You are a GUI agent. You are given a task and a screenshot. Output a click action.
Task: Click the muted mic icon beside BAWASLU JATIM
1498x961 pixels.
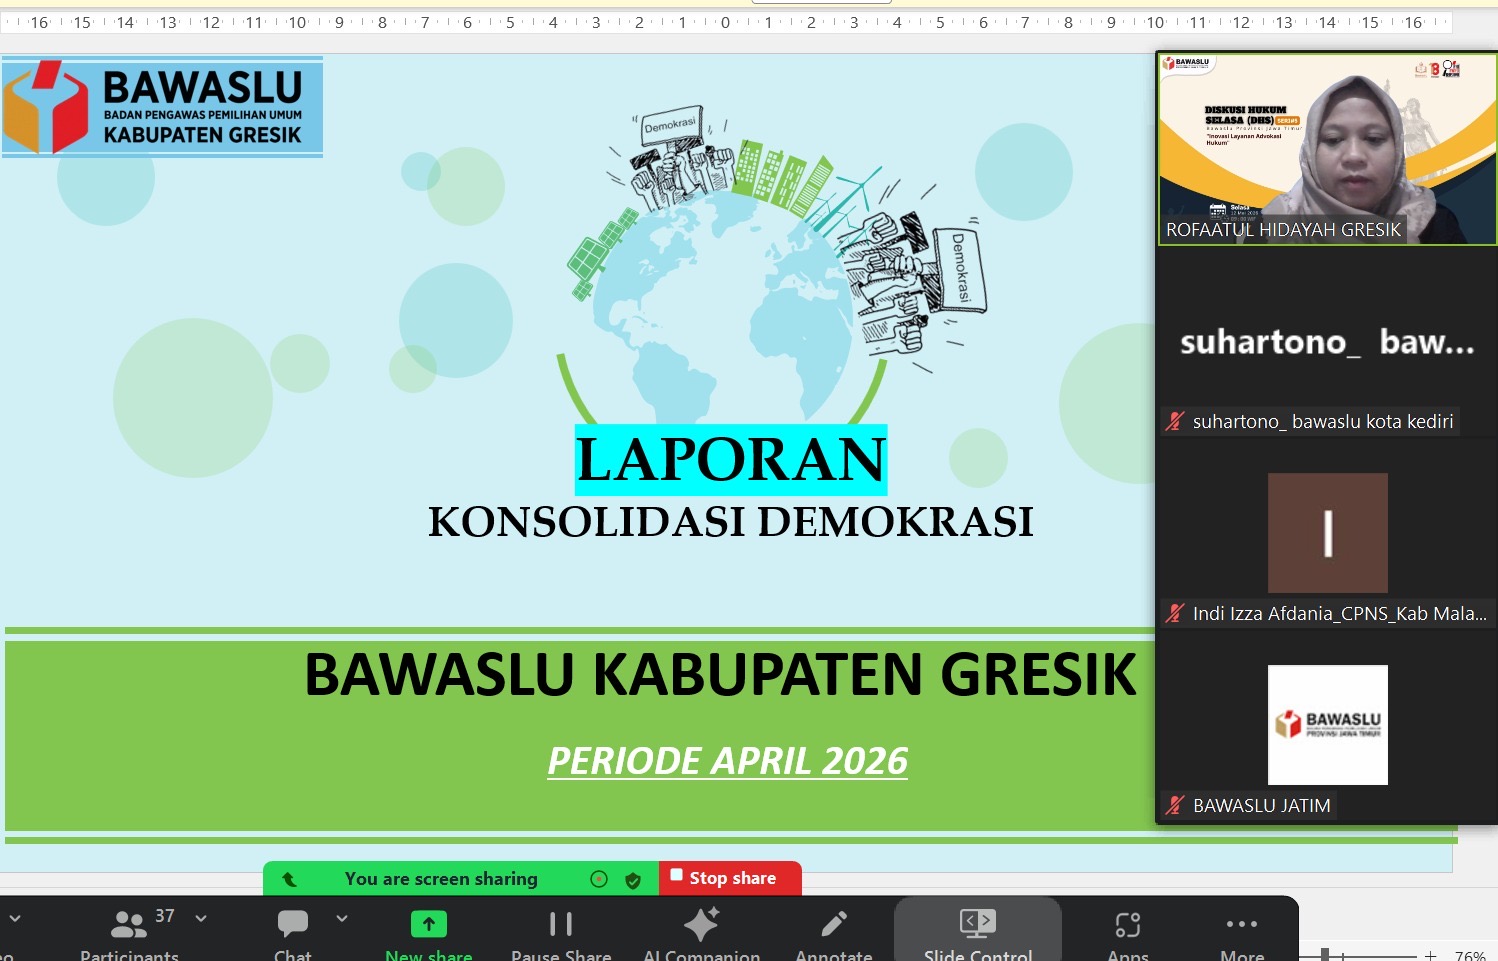(x=1175, y=806)
